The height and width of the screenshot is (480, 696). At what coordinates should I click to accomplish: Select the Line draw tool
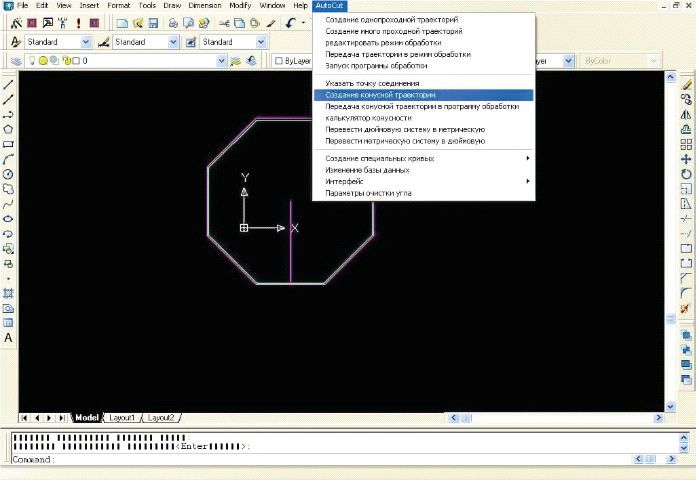pos(9,85)
